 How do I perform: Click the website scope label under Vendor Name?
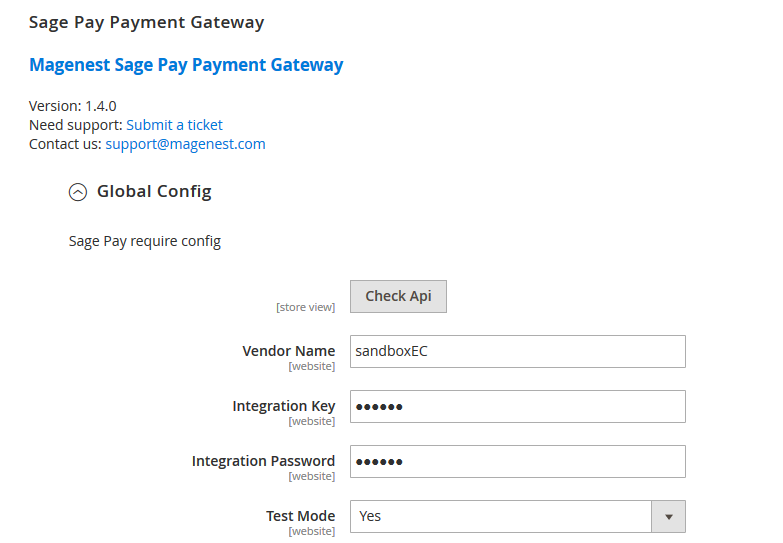pos(311,366)
